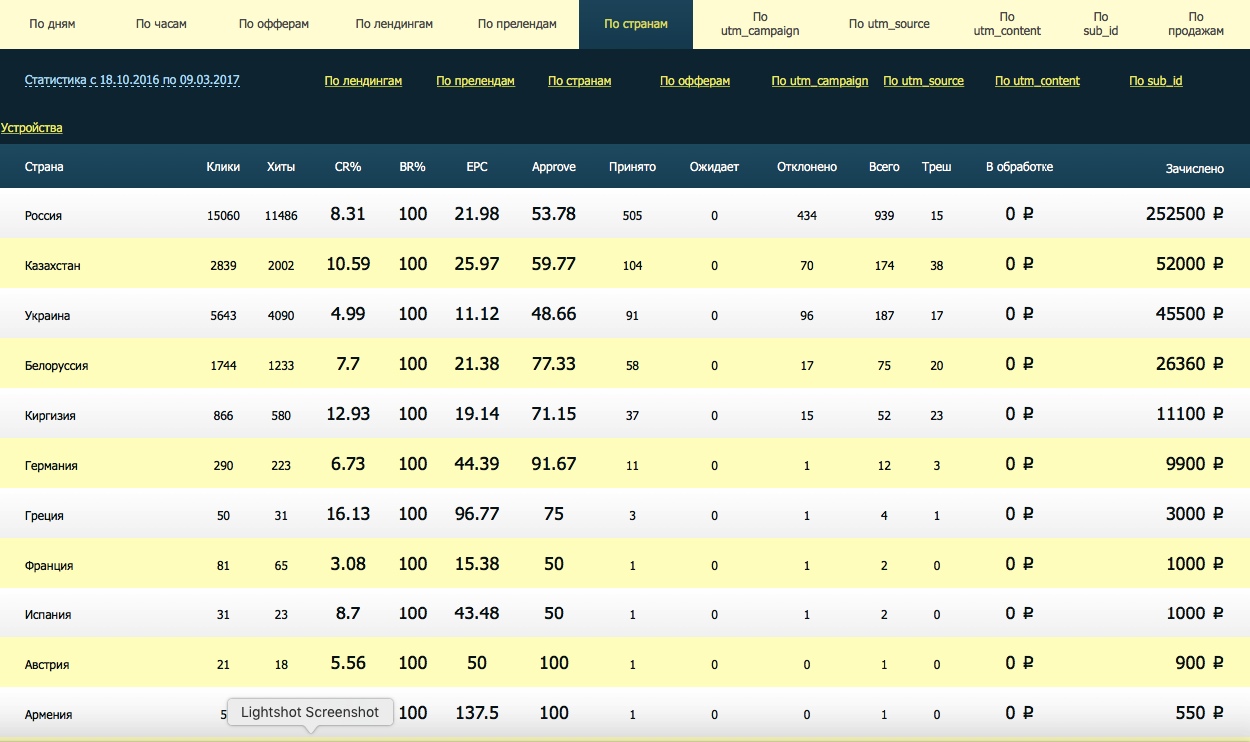This screenshot has height=742, width=1250.
Task: Sort by the BR% column header
Action: (412, 167)
